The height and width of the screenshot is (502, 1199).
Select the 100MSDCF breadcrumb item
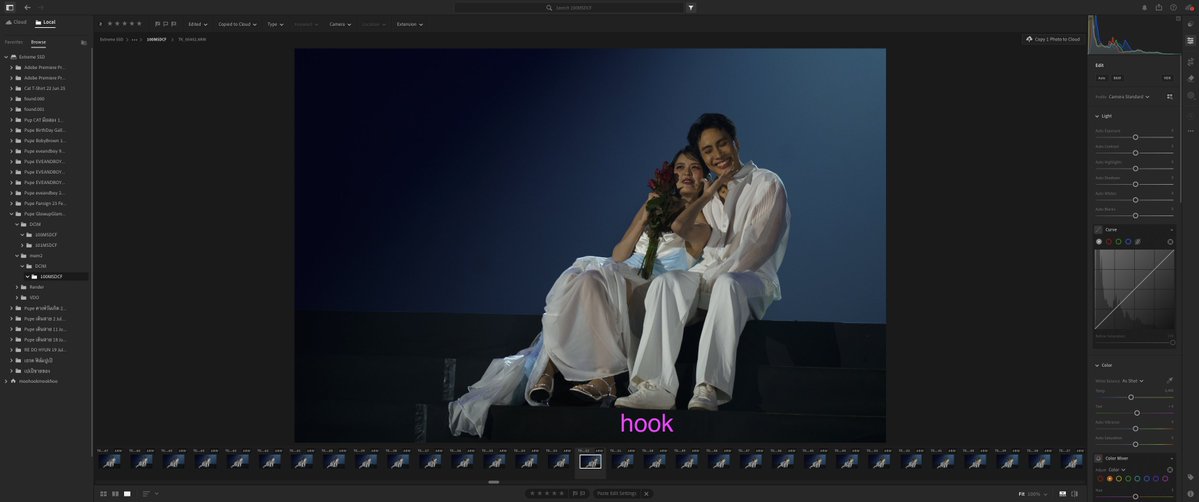(x=156, y=39)
